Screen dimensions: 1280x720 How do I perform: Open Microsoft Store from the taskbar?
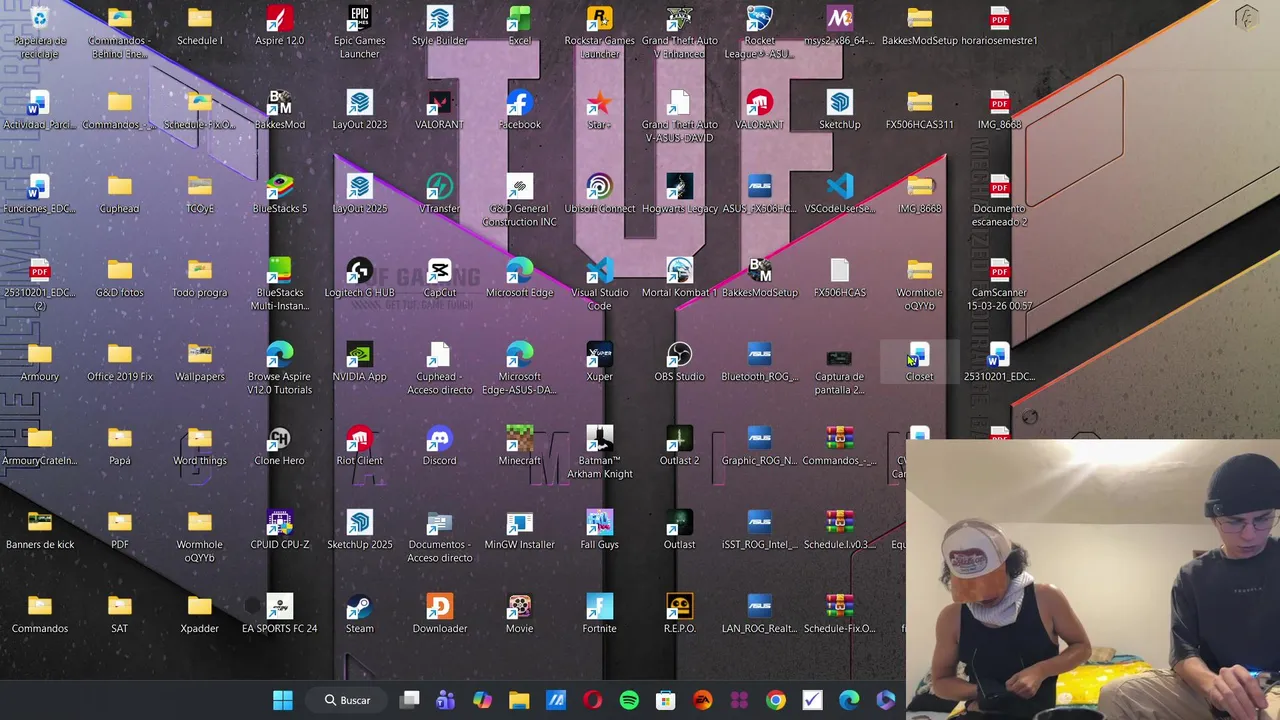click(x=665, y=700)
